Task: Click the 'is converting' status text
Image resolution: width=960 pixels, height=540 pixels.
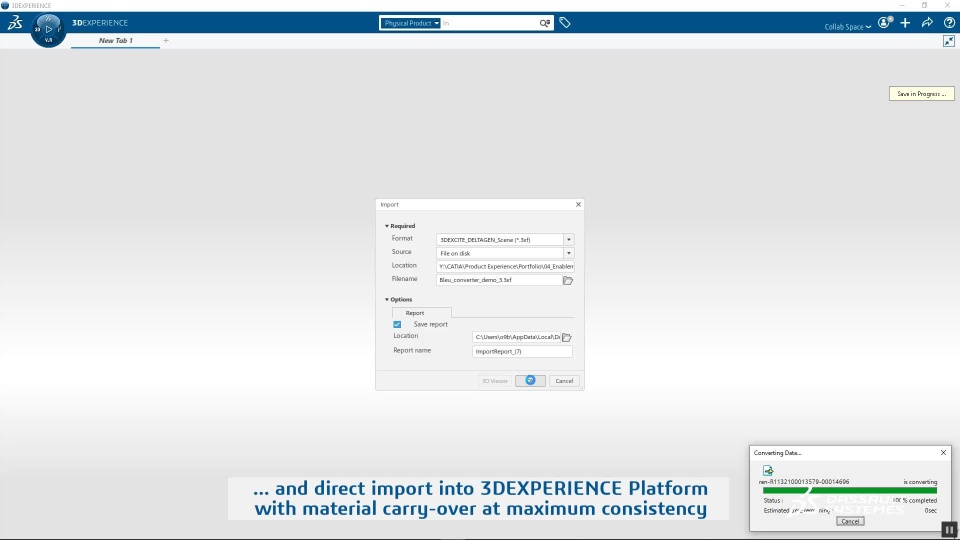Action: [920, 482]
